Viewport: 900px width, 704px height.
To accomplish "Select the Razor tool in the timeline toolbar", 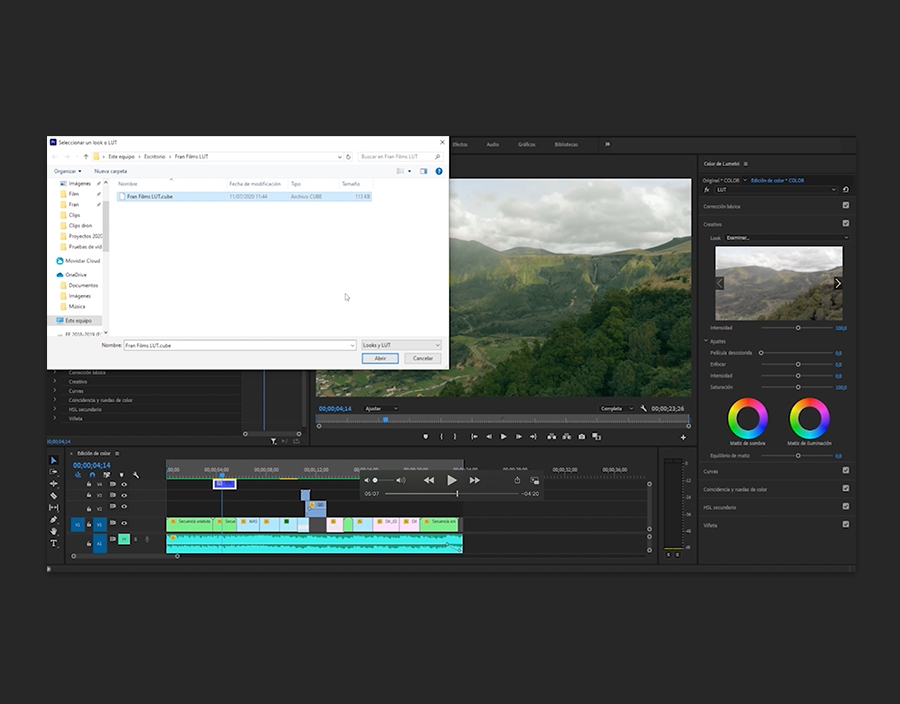I will (x=54, y=496).
